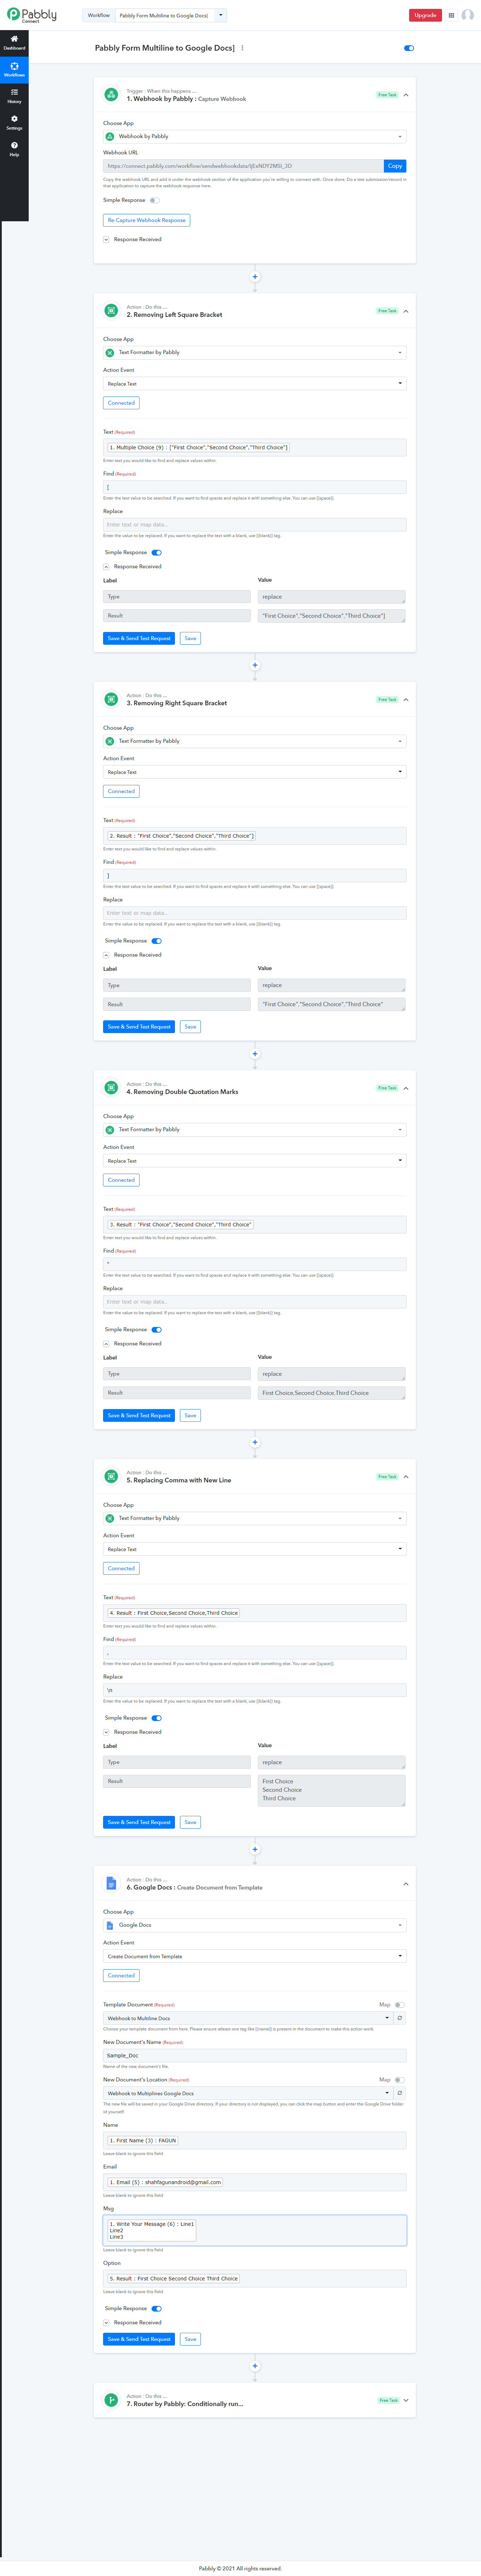Screen dimensions: 481x2576
Task: Click the Pabbly Connect logo
Action: coord(32,15)
